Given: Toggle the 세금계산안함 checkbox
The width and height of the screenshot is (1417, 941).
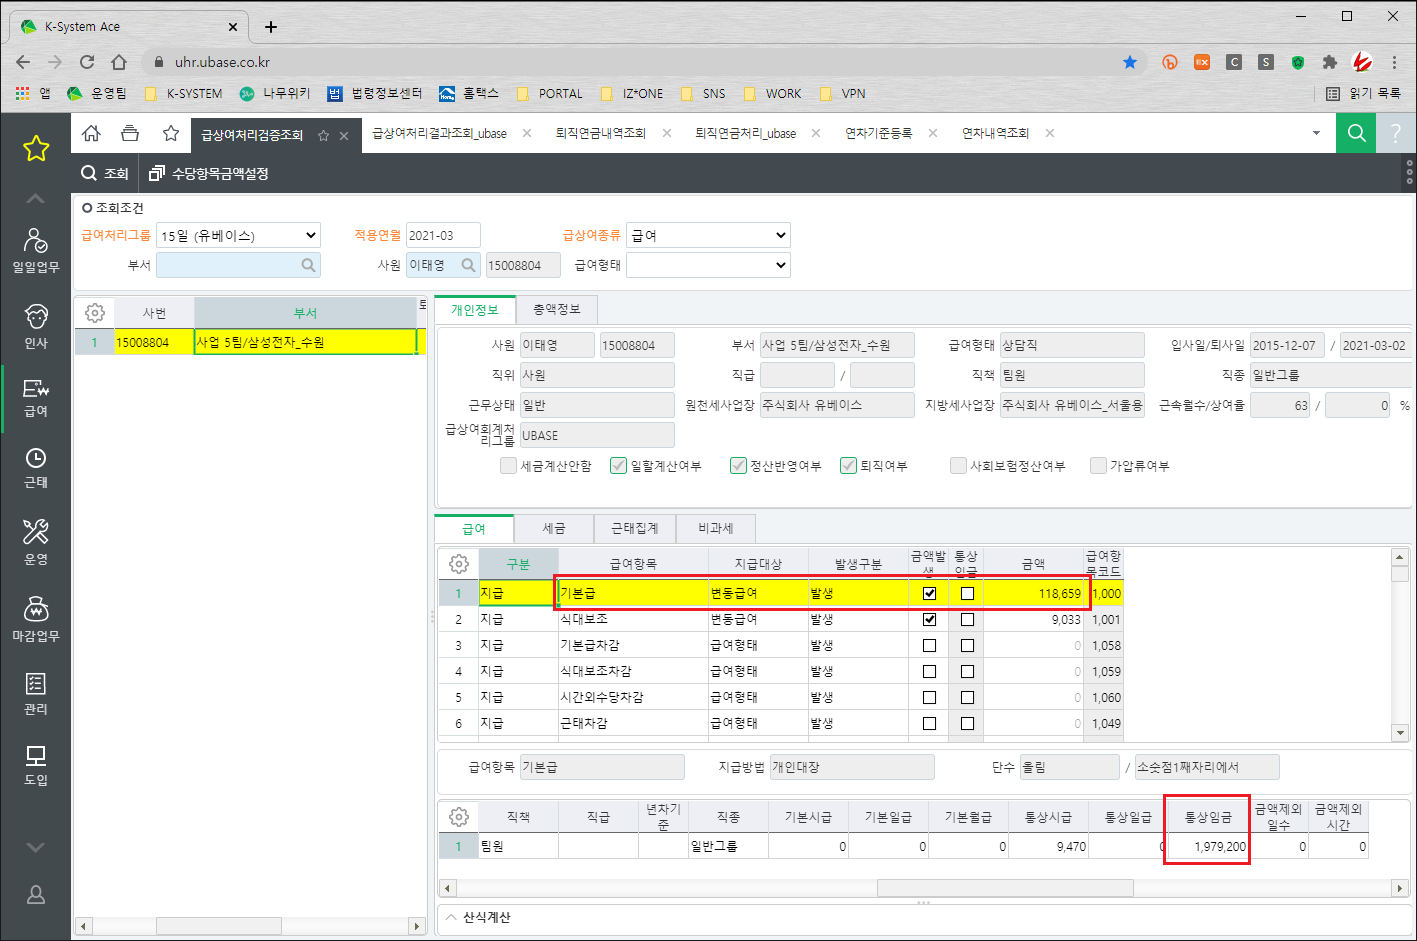Looking at the screenshot, I should (x=509, y=466).
